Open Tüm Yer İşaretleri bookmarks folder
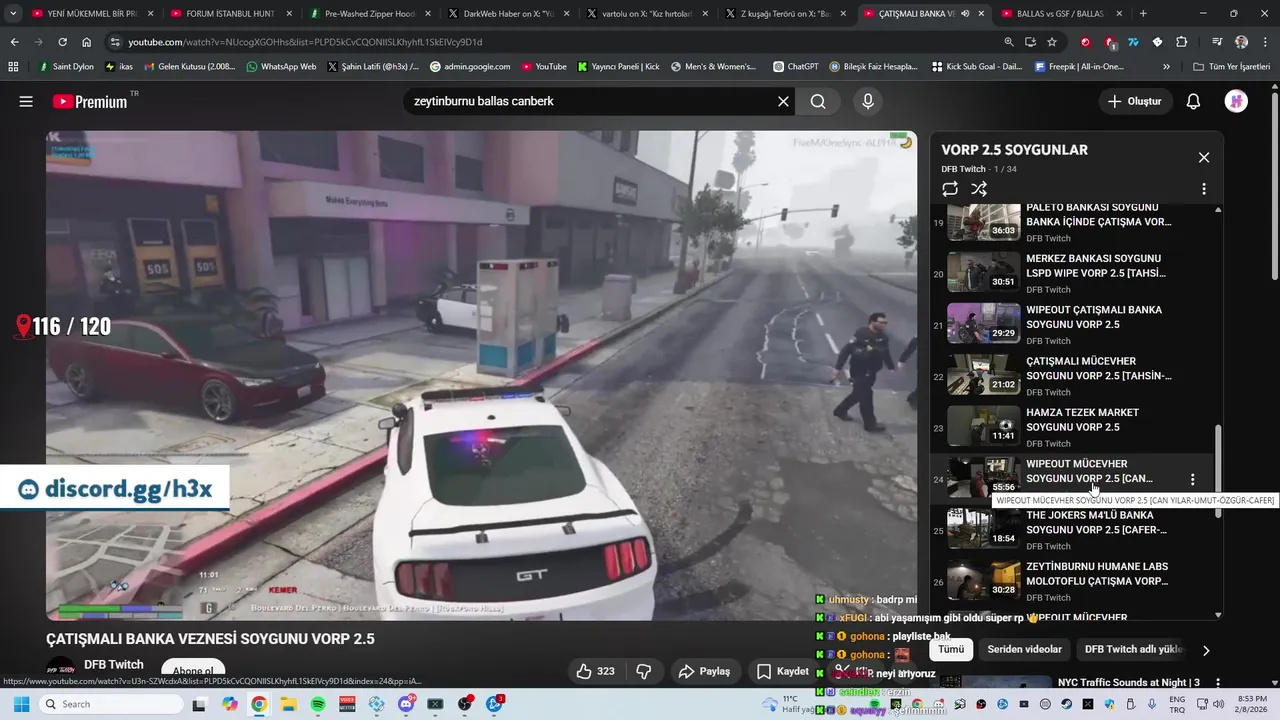The height and width of the screenshot is (720, 1280). (x=1232, y=66)
